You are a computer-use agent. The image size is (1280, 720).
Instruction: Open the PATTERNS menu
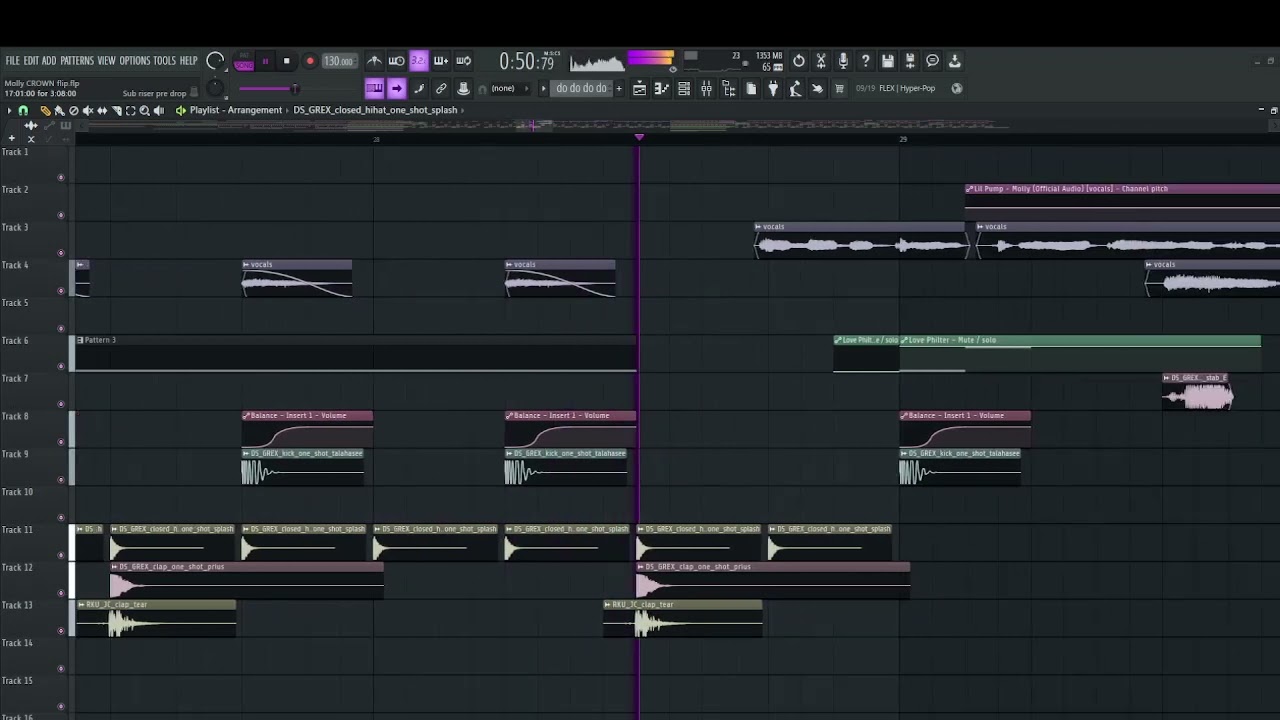77,61
